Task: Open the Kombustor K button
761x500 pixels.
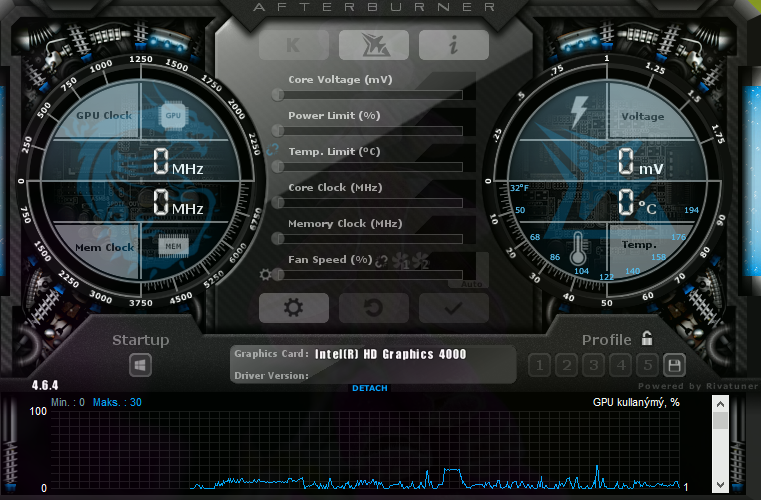Action: (x=294, y=45)
